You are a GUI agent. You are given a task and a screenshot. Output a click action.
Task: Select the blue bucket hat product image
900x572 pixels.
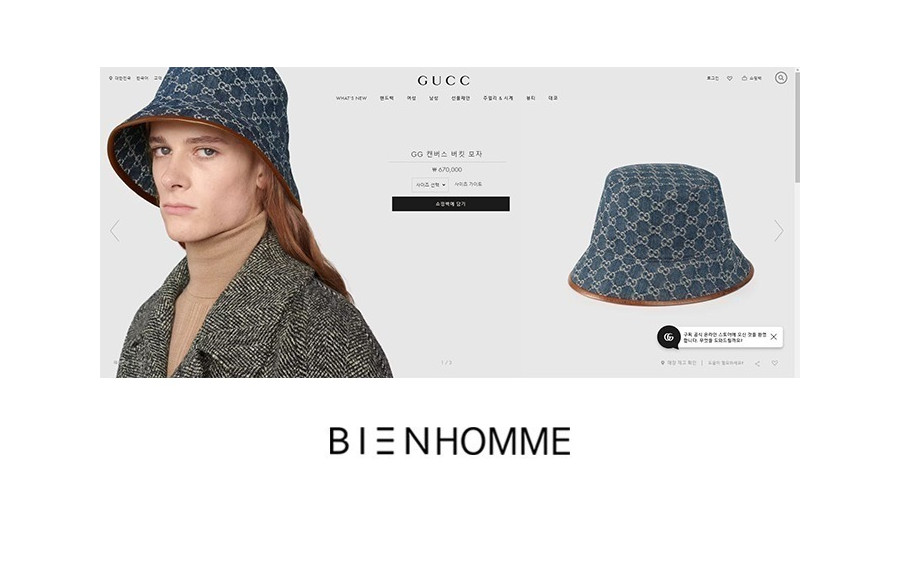(x=660, y=234)
